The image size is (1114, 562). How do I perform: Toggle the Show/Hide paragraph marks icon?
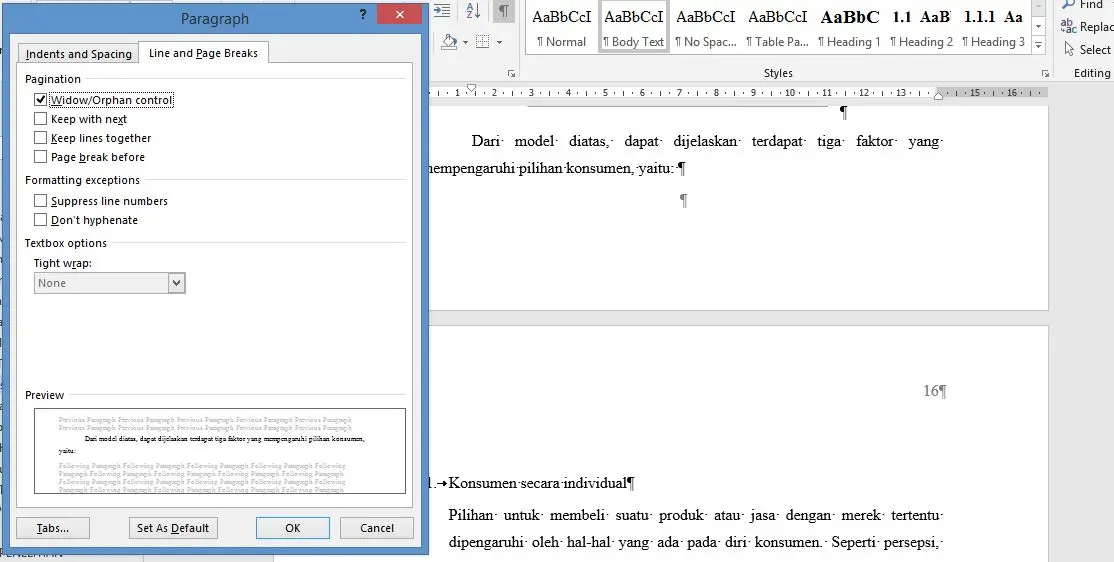(x=503, y=11)
